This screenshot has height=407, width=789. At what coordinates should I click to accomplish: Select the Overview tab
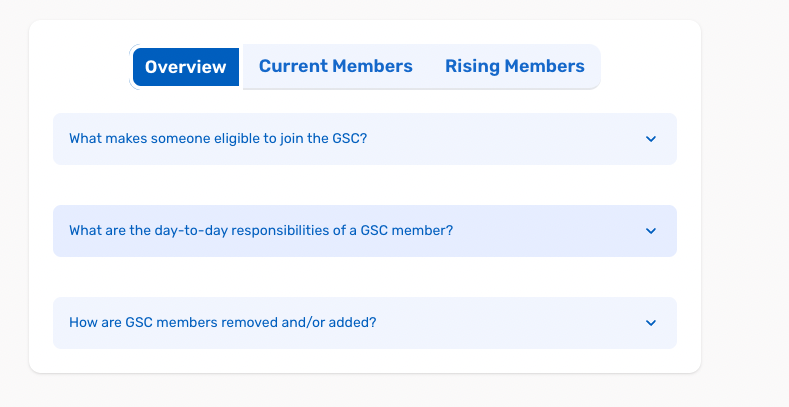pos(186,67)
